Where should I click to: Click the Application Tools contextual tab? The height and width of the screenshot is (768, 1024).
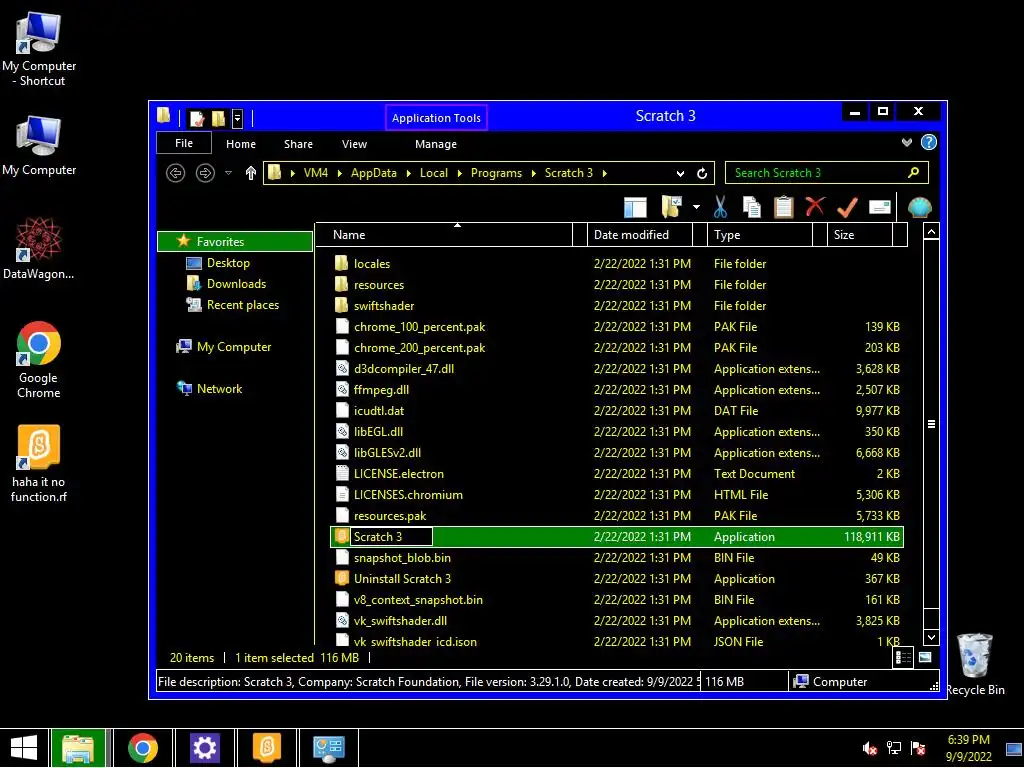point(436,118)
